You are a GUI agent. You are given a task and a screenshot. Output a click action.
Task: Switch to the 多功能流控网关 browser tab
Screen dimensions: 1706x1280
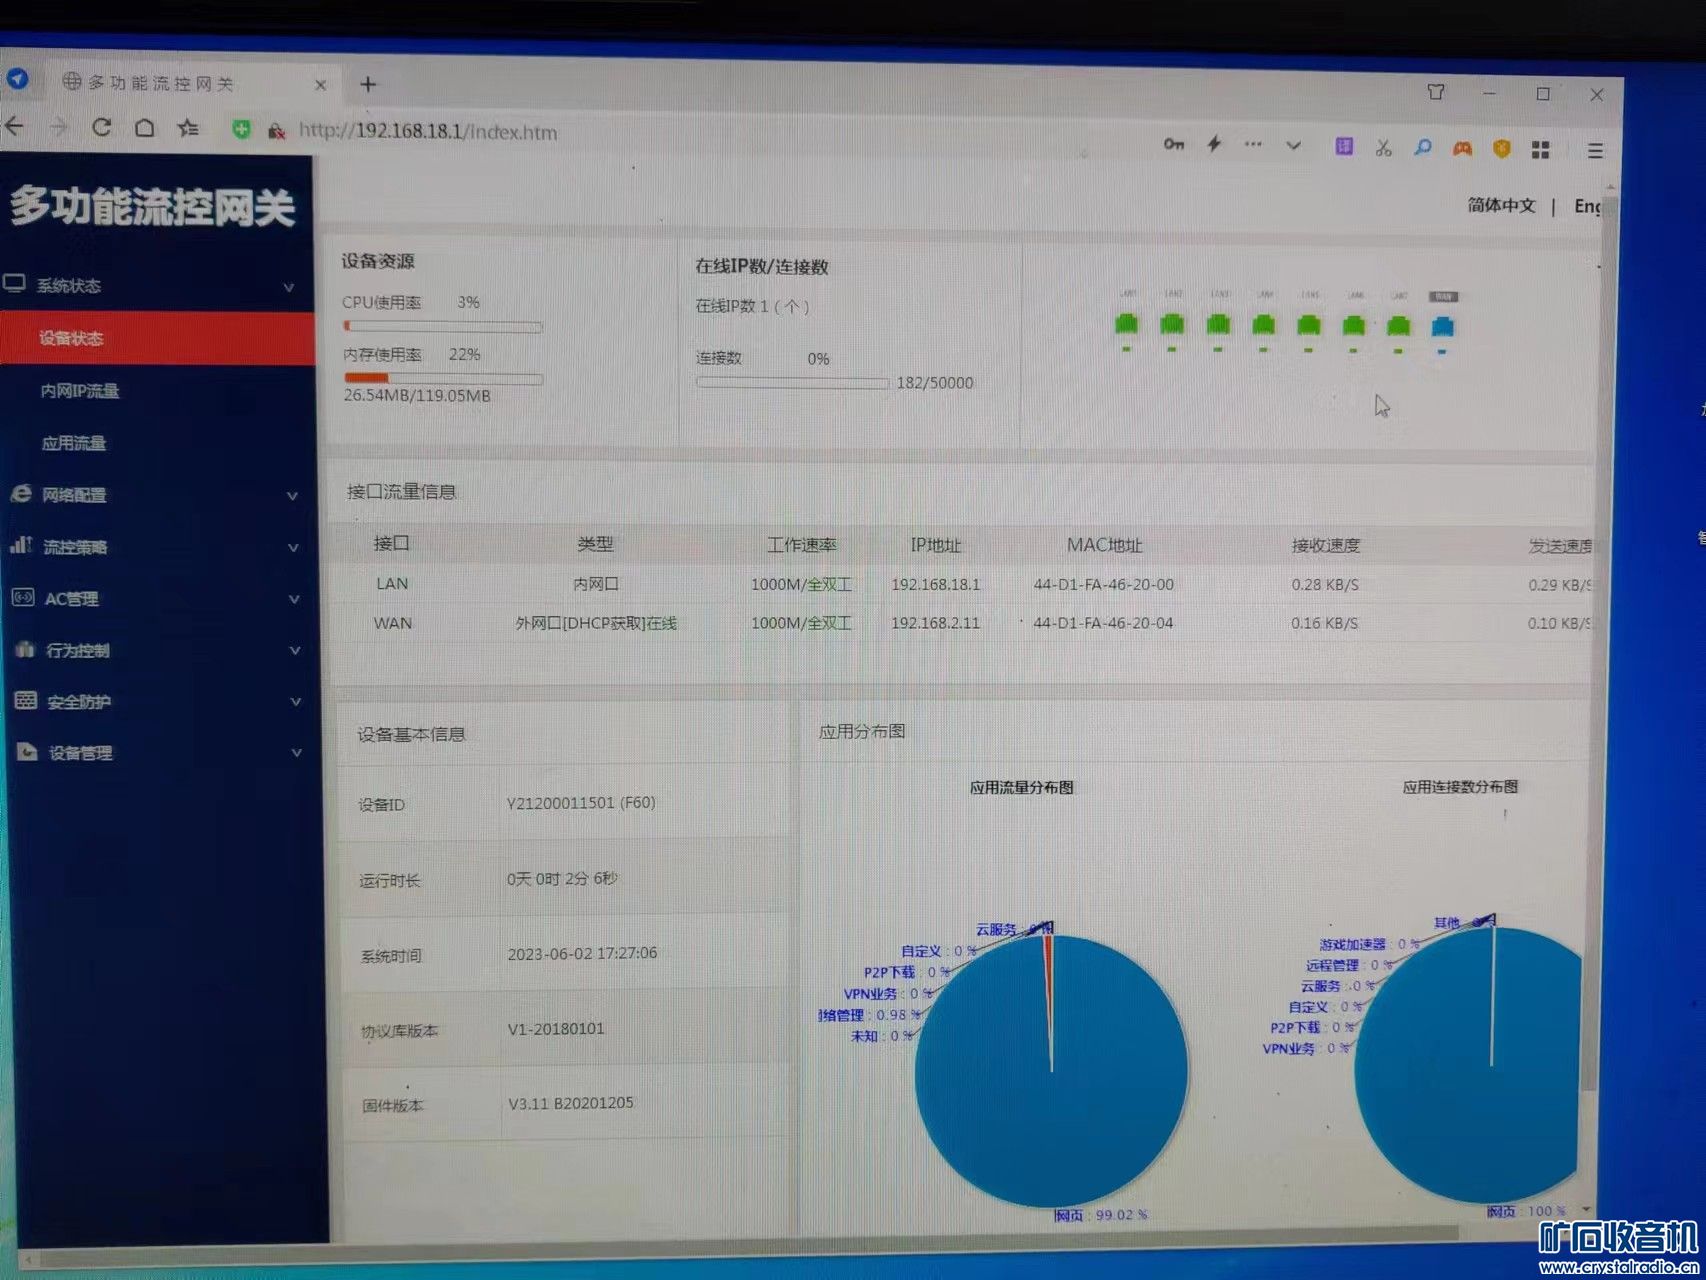[x=195, y=82]
